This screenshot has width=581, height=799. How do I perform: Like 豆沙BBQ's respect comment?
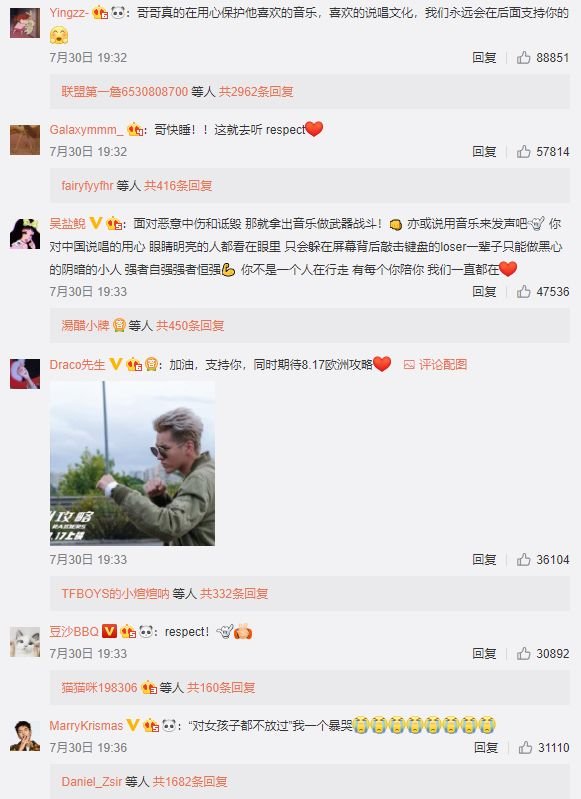523,653
